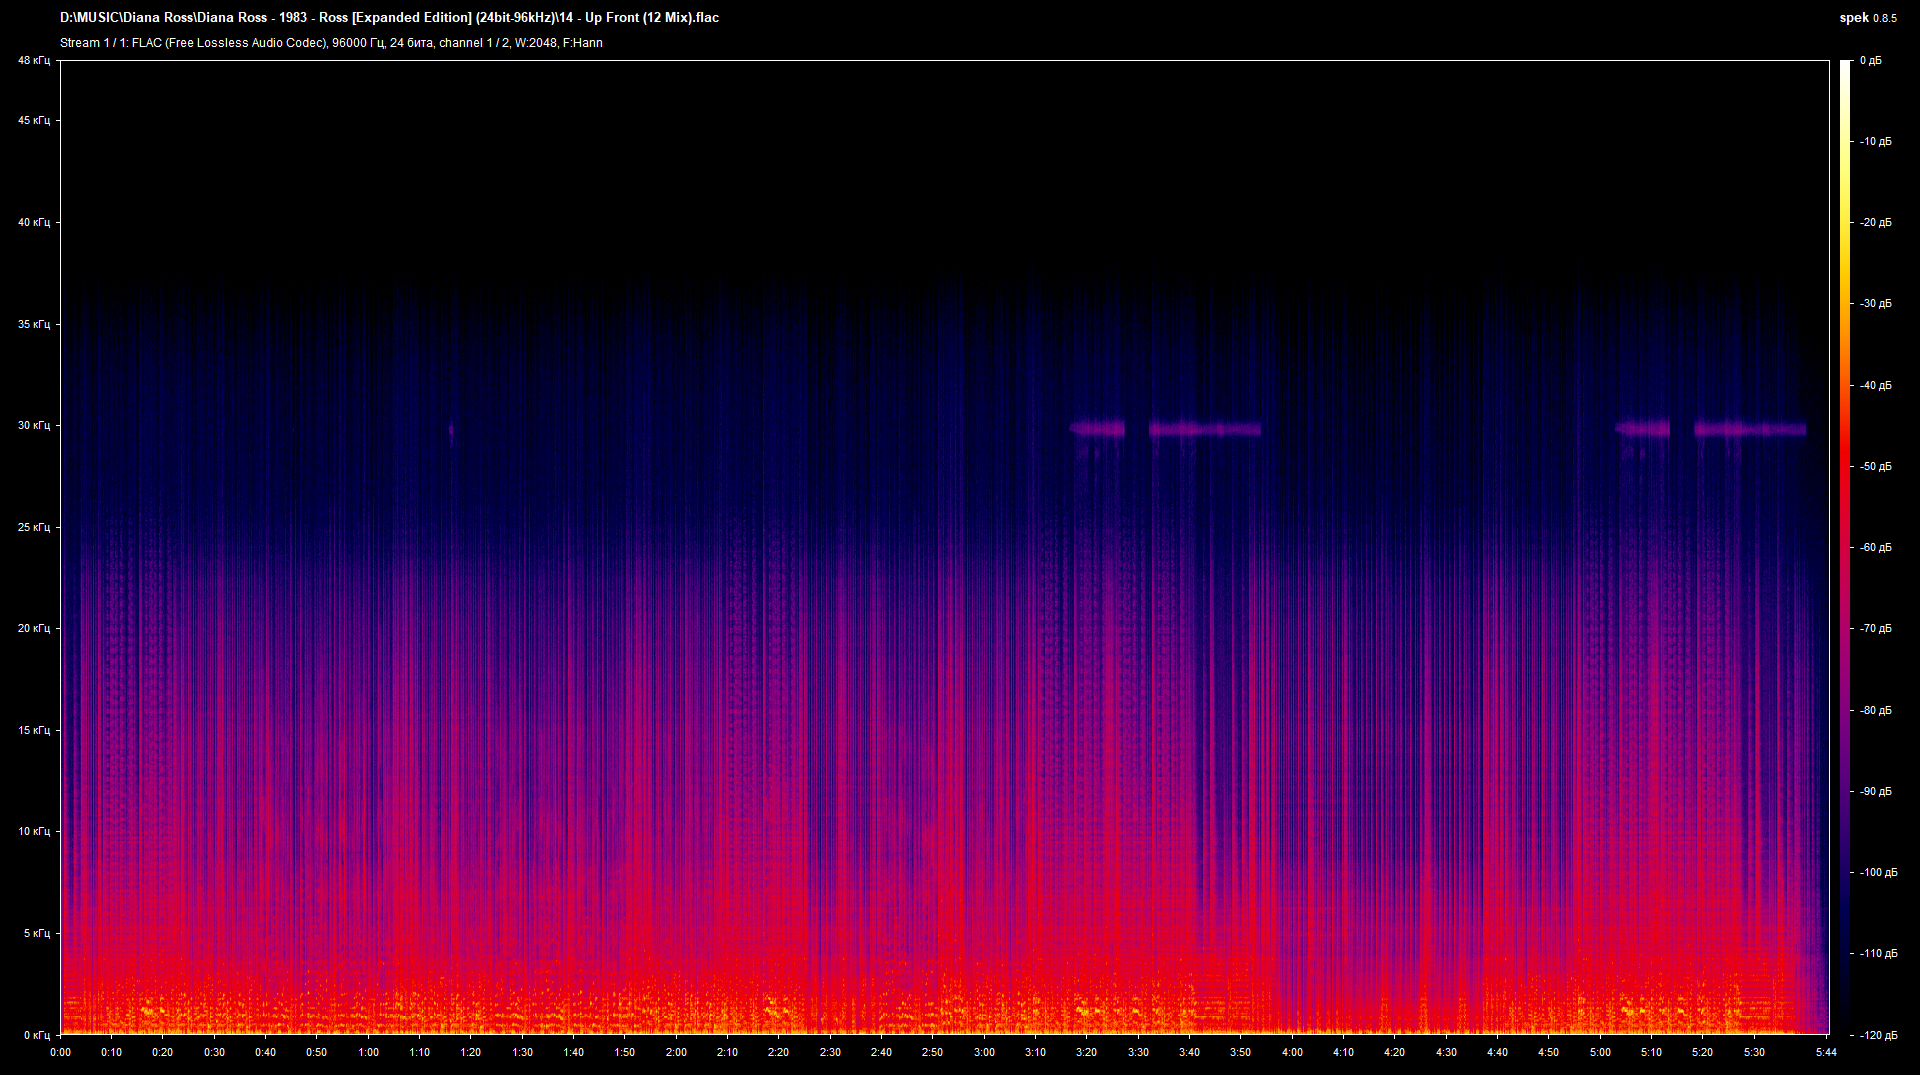Image resolution: width=1920 pixels, height=1075 pixels.
Task: Click the "F:Hann" window function label
Action: pos(583,43)
